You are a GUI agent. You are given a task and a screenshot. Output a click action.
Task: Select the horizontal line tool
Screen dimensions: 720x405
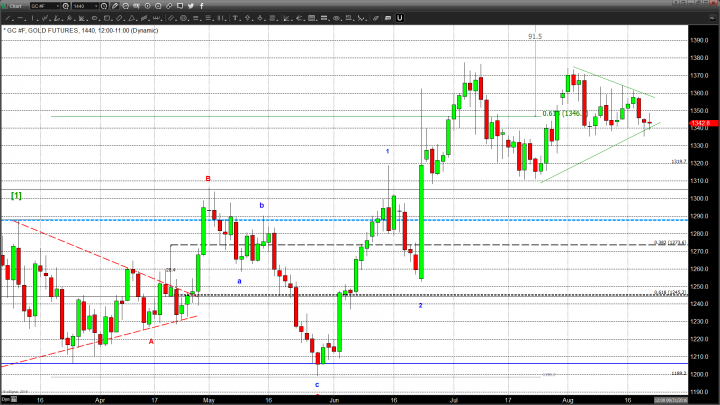click(20, 18)
